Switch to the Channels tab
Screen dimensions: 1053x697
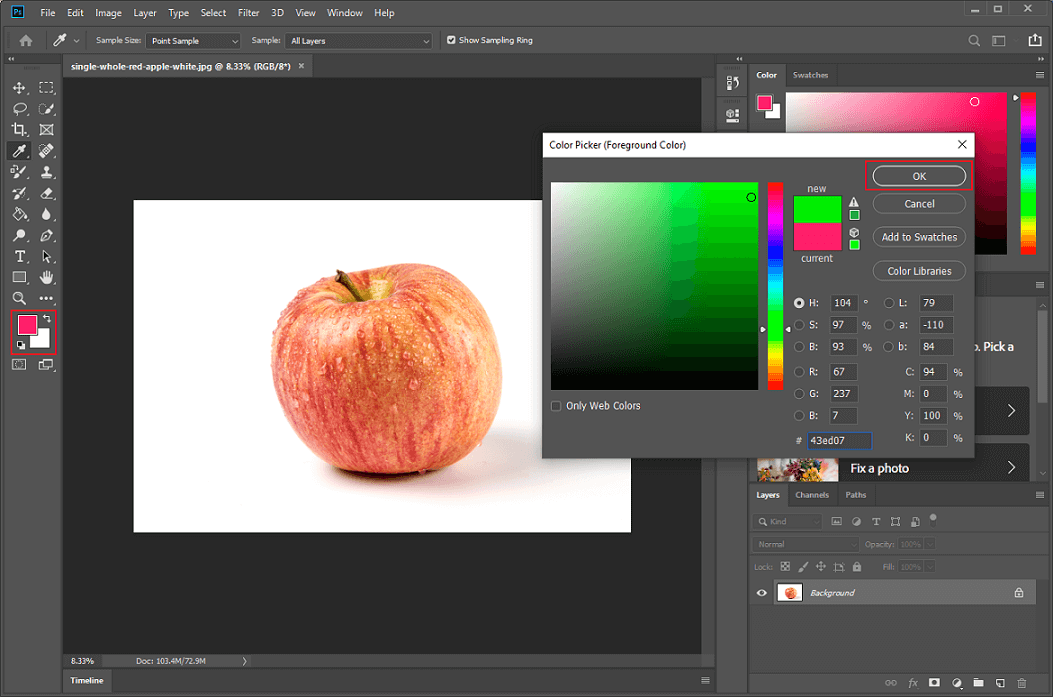click(x=812, y=494)
